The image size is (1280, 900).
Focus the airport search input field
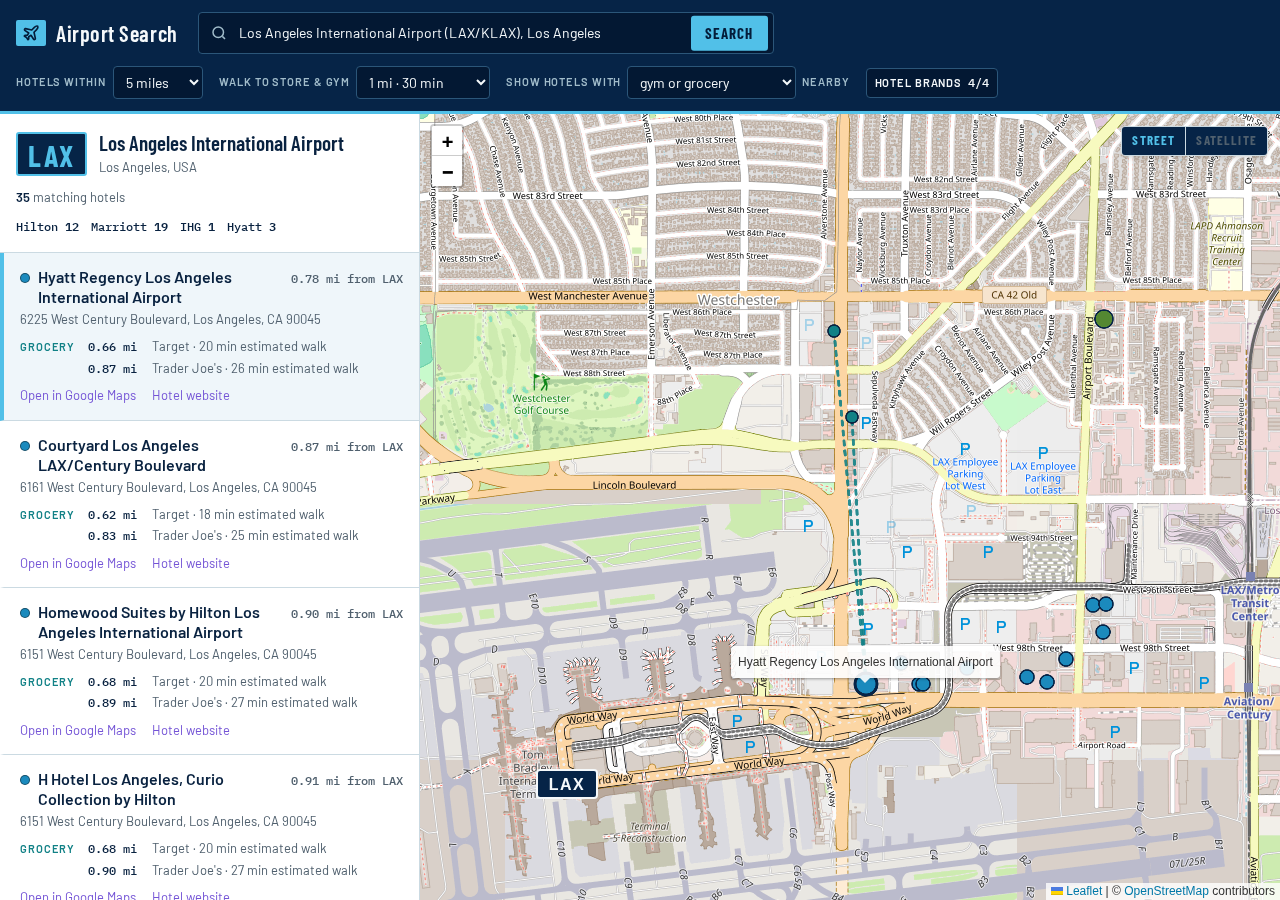click(x=460, y=33)
